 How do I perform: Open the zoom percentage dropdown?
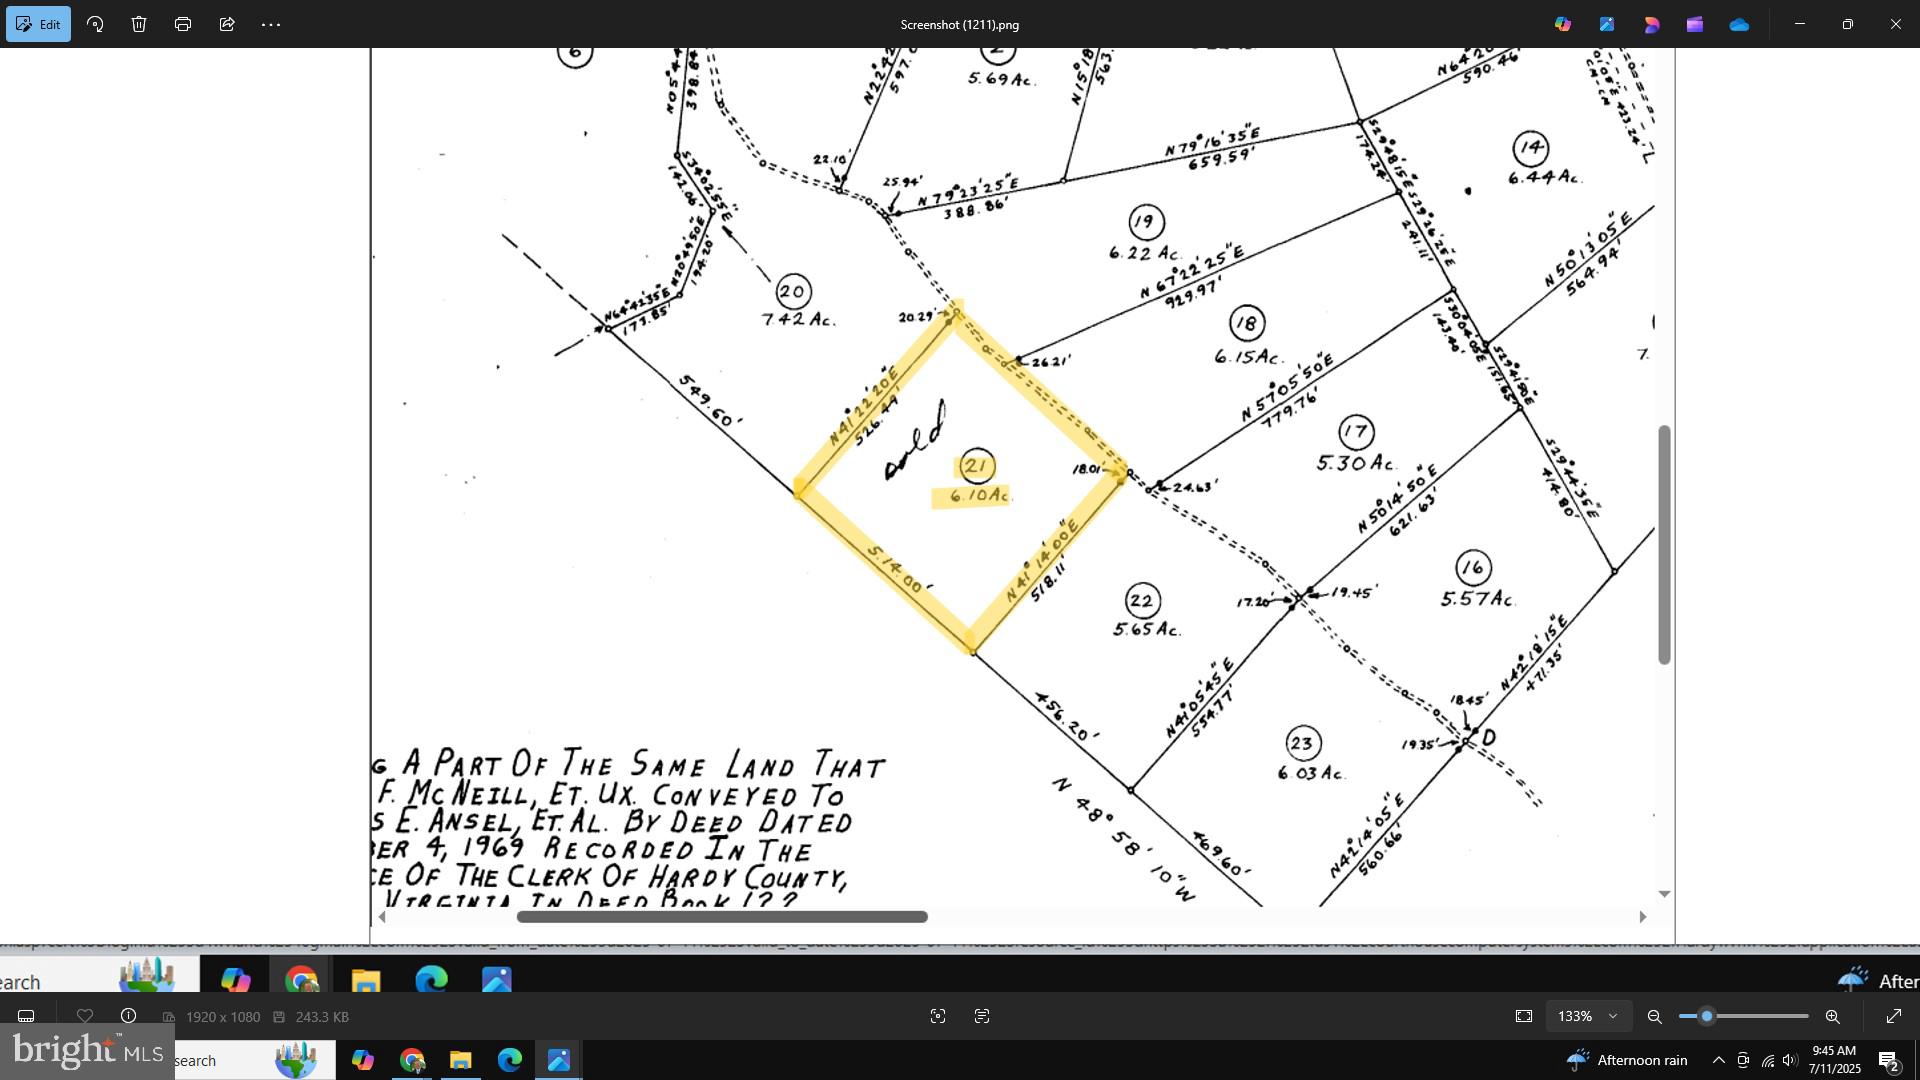tap(1588, 1015)
